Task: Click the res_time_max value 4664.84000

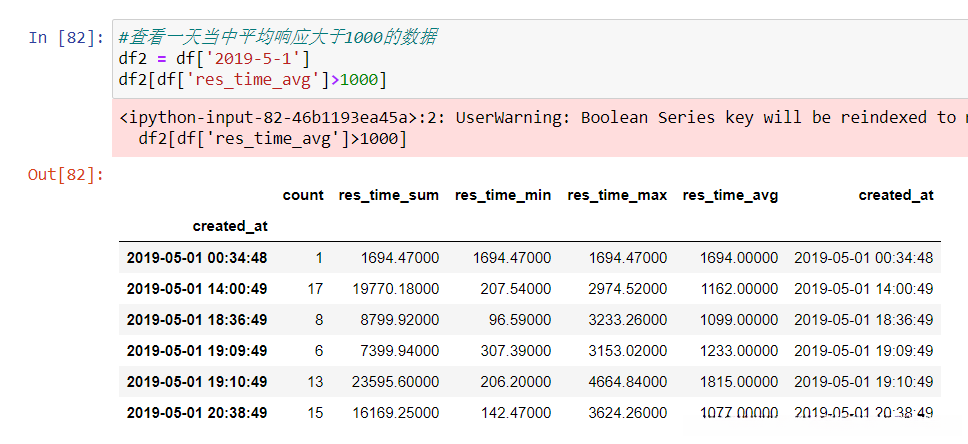Action: tap(627, 382)
